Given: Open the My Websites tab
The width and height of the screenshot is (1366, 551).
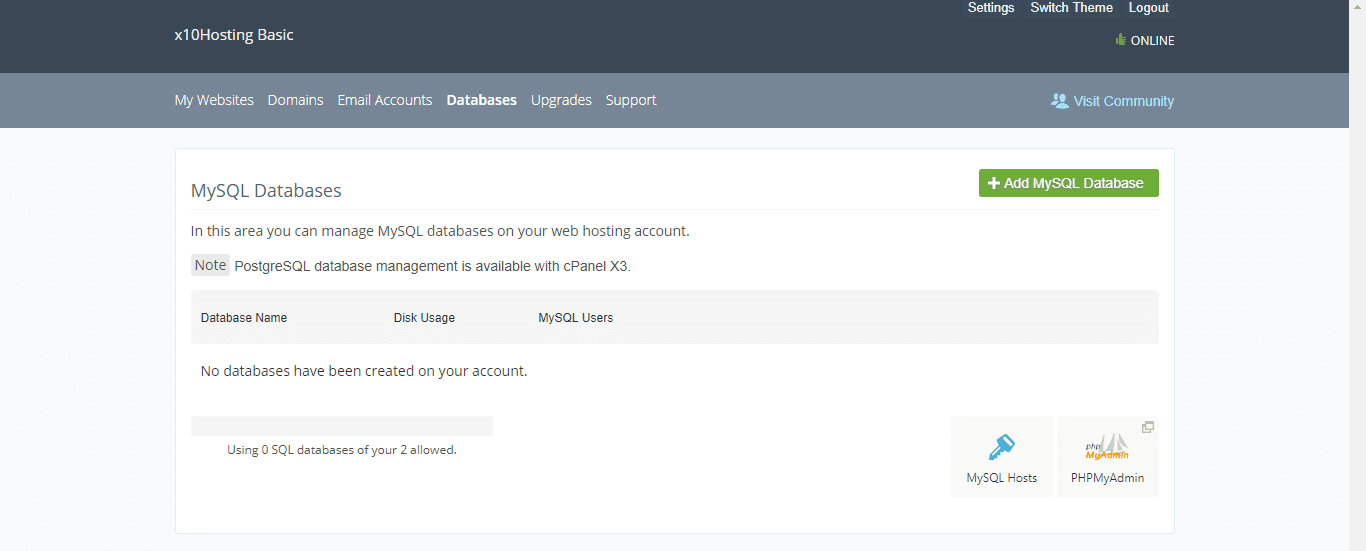Looking at the screenshot, I should click(x=214, y=100).
